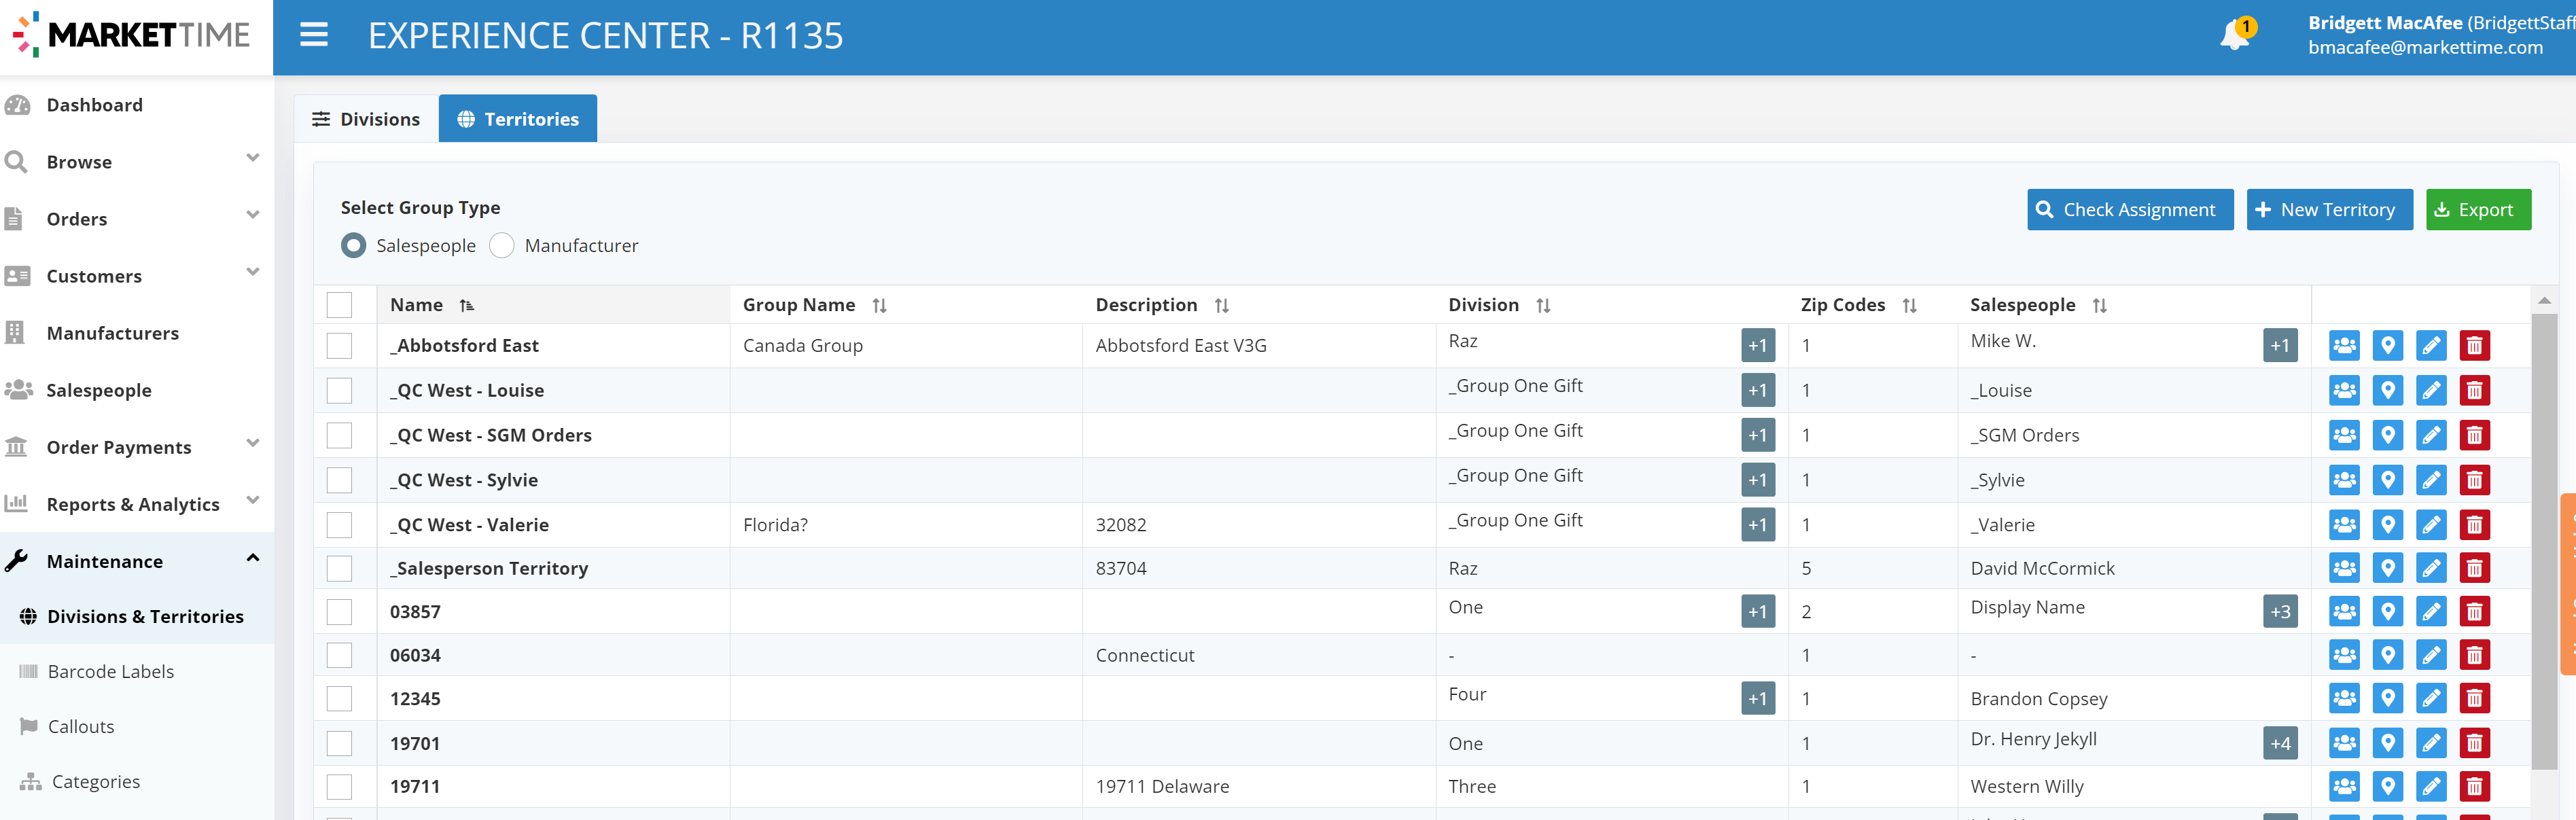Screen dimensions: 2576x820
Task: Switch to the Territories tab
Action: [518, 119]
